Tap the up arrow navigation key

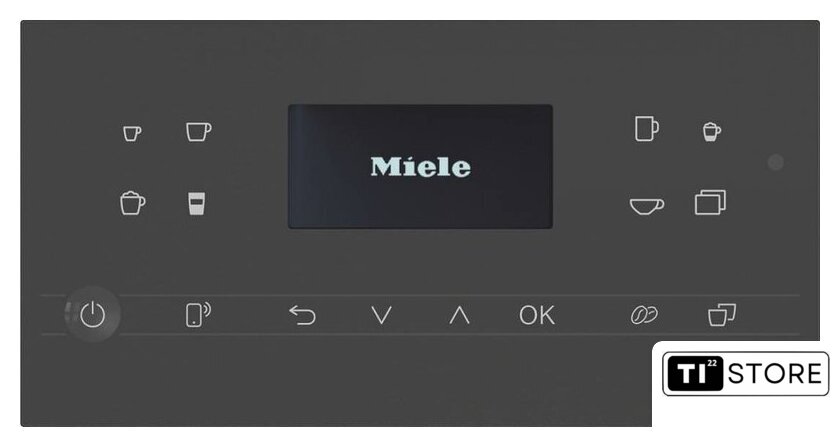tap(459, 315)
